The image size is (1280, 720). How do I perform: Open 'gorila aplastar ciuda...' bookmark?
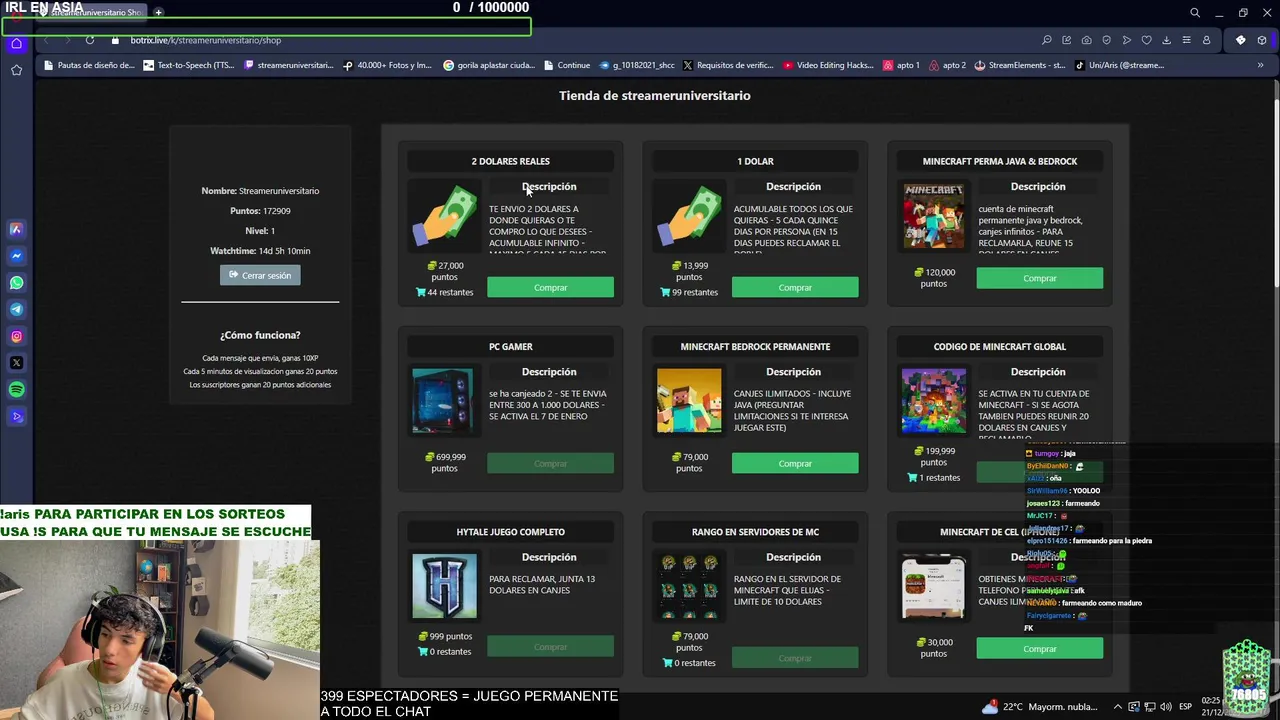coord(489,65)
